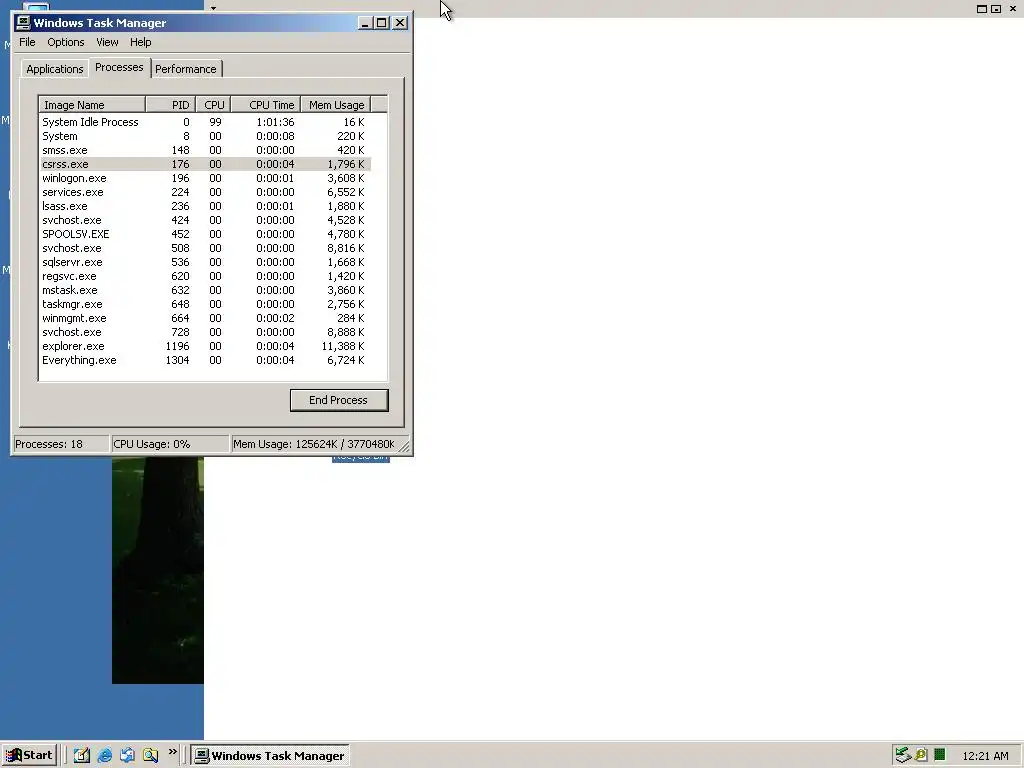Select the sqlservr.exe process
Image resolution: width=1024 pixels, height=768 pixels.
pos(205,262)
